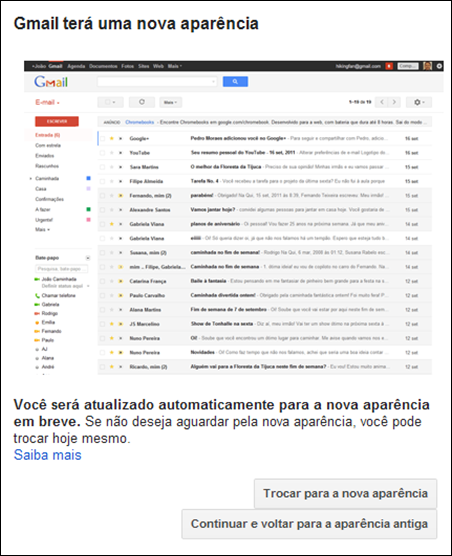
Task: Go to newer messages with left arrow
Action: [382, 102]
